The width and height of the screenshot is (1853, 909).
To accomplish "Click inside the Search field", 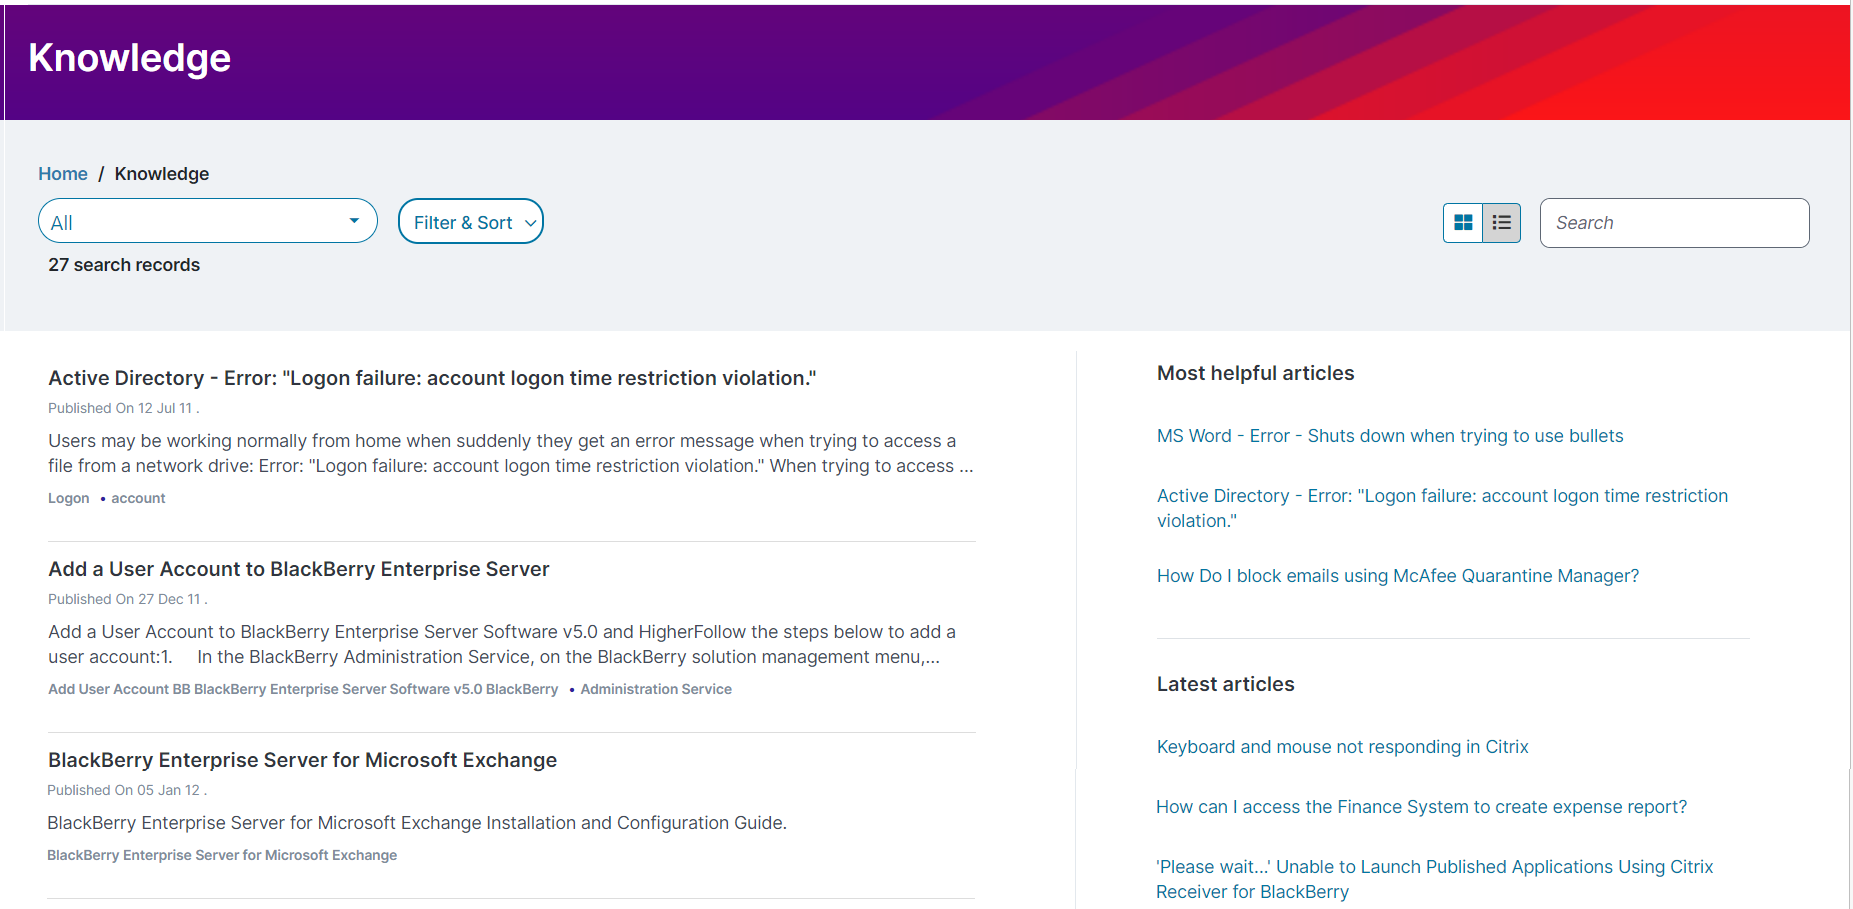I will coord(1674,222).
